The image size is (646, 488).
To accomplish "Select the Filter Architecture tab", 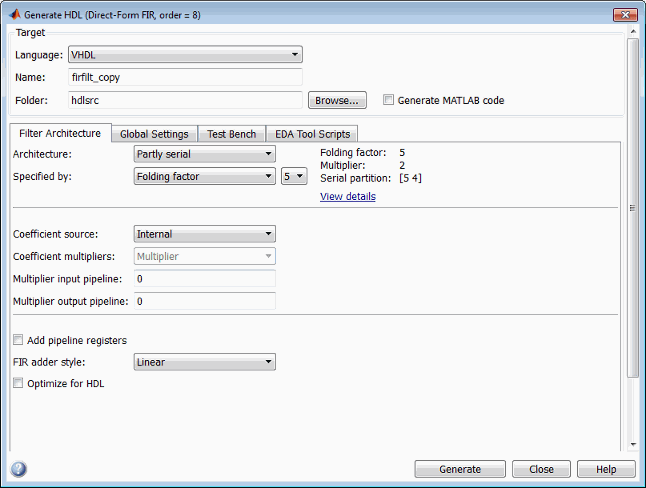I will click(60, 133).
